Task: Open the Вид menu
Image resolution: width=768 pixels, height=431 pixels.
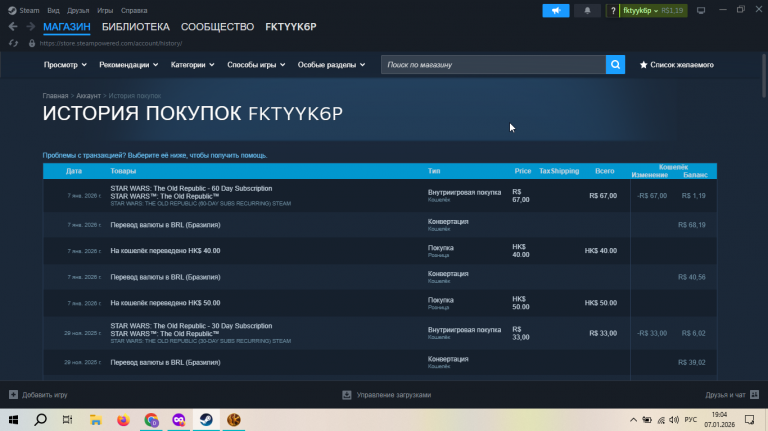Action: click(x=53, y=10)
